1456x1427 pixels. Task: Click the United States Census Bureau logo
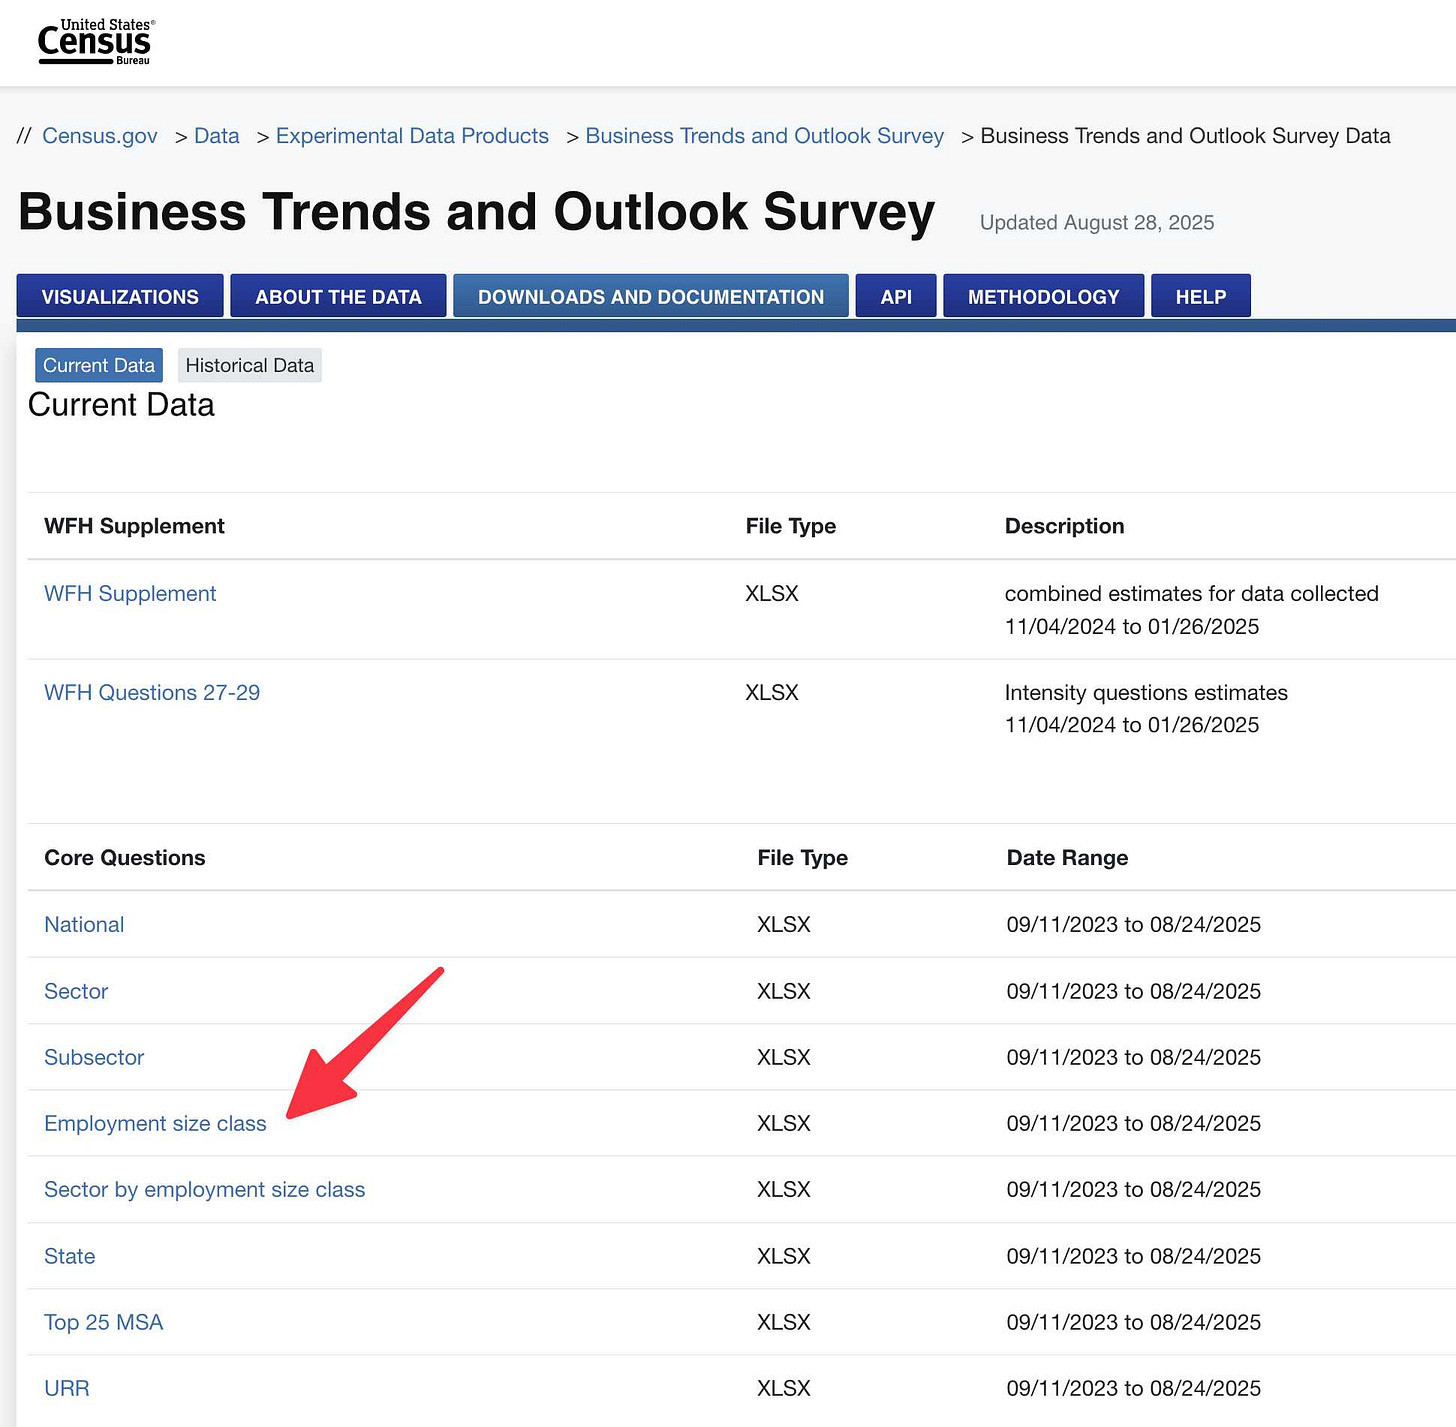point(94,41)
